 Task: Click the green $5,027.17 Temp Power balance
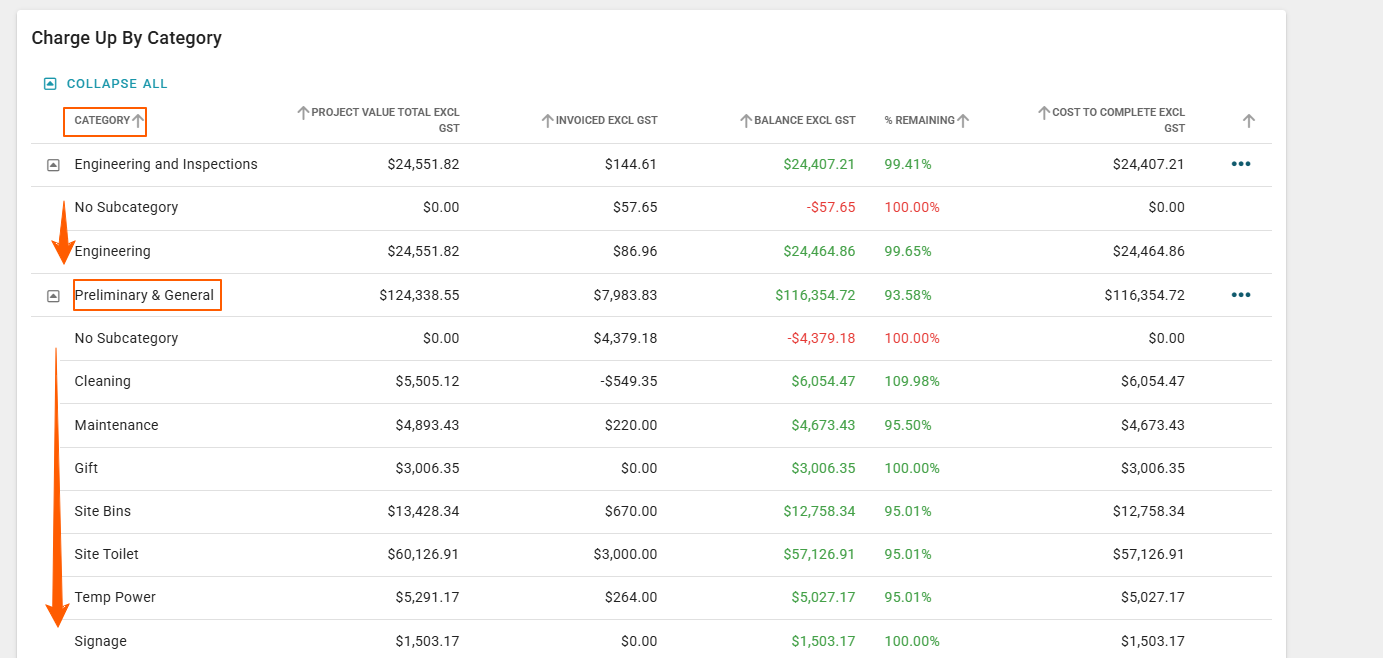(x=823, y=597)
